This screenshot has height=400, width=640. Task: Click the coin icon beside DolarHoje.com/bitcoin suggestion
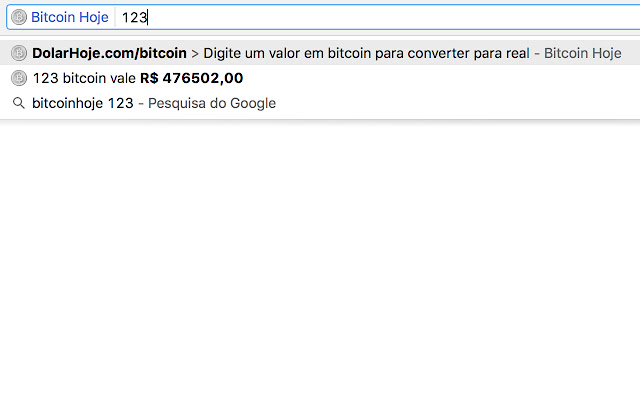coord(19,53)
